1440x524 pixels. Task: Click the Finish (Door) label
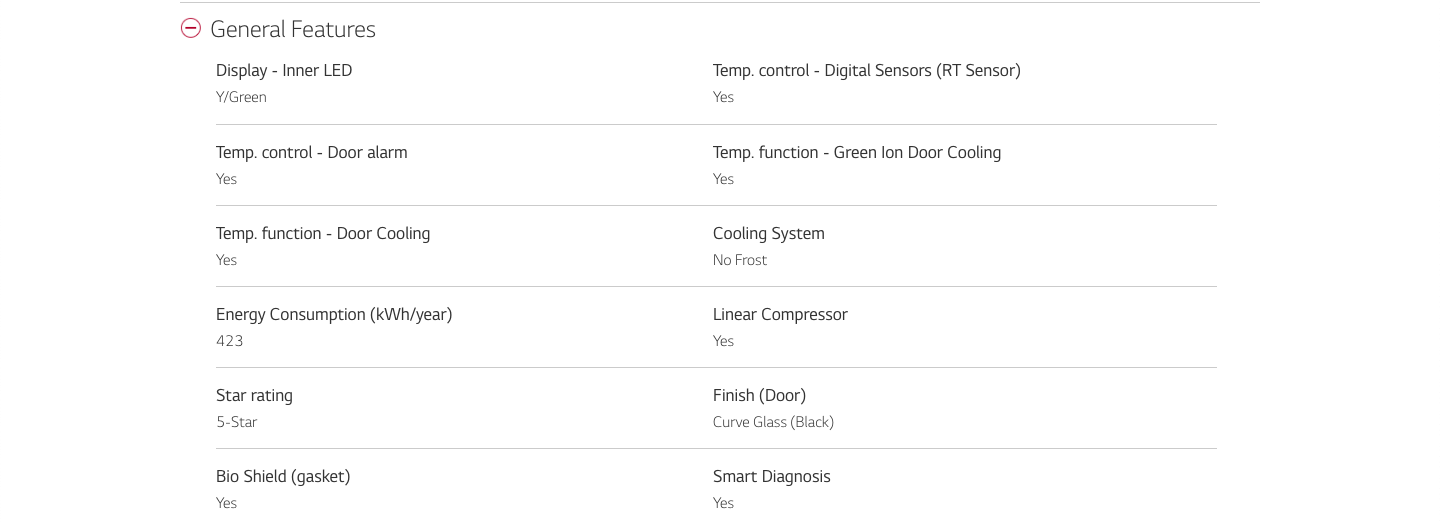pyautogui.click(x=759, y=396)
